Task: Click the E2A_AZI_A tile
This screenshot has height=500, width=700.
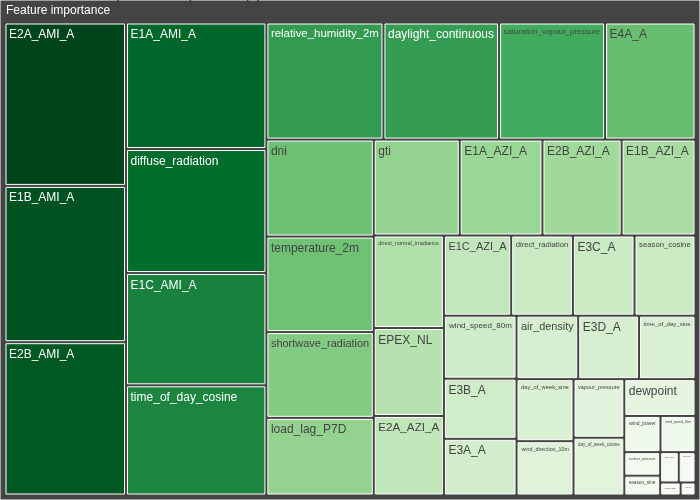Action: [408, 456]
